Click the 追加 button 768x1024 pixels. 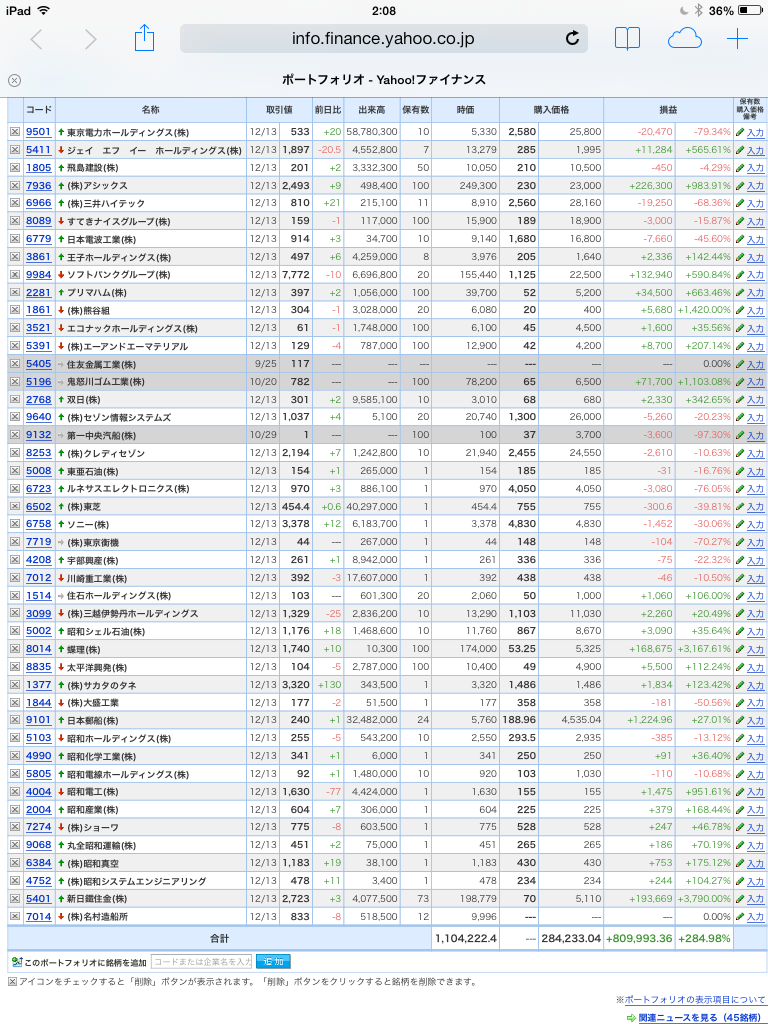coord(274,962)
